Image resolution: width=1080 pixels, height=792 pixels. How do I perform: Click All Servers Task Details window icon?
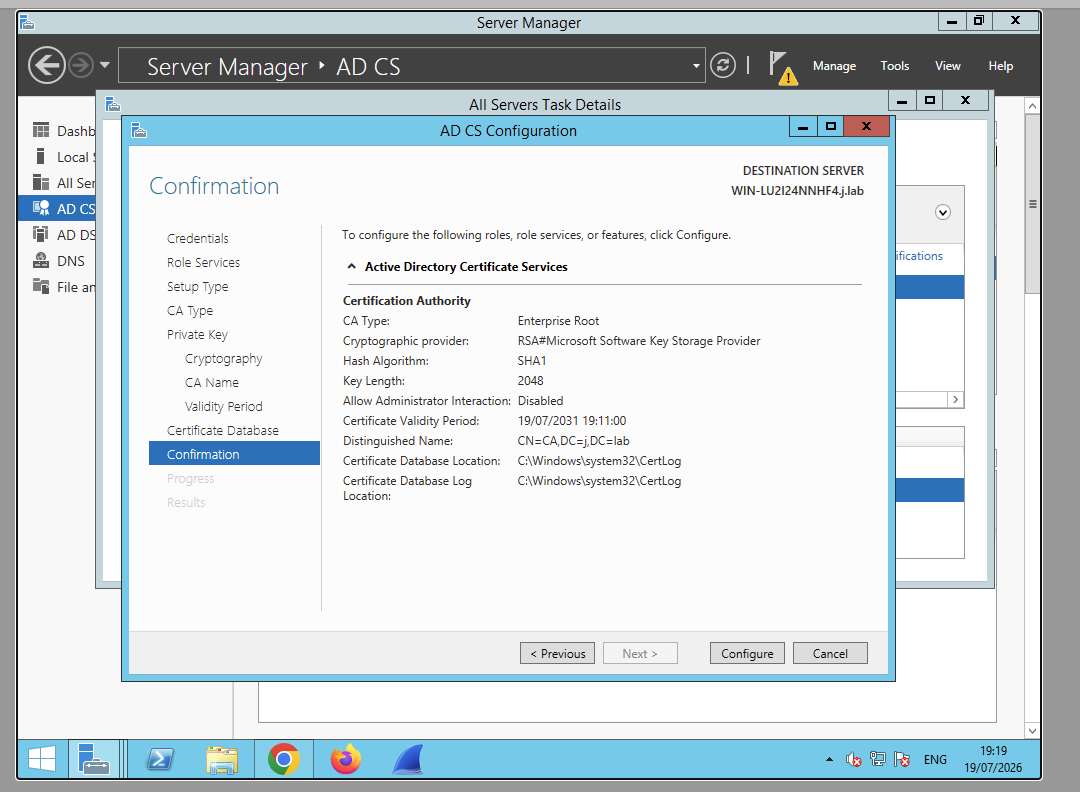tap(113, 105)
